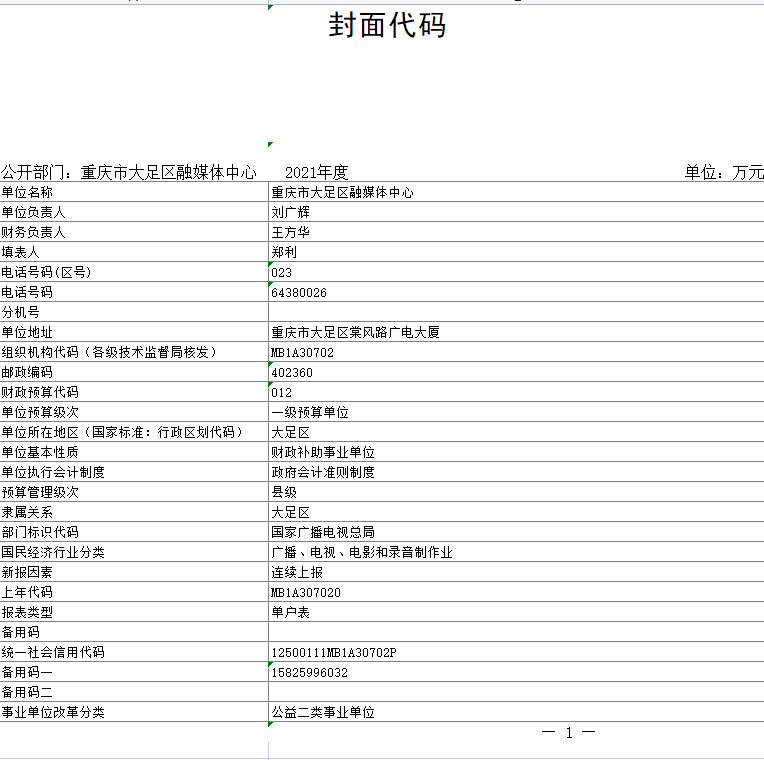Click the 单位负责人 label cell
The height and width of the screenshot is (760, 764).
point(134,212)
